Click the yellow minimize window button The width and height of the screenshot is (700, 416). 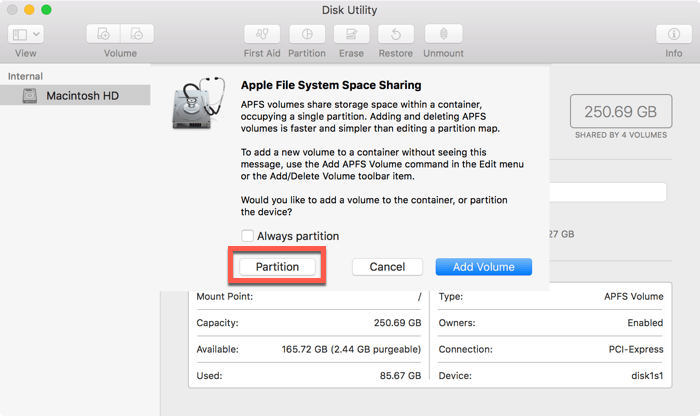[x=29, y=9]
